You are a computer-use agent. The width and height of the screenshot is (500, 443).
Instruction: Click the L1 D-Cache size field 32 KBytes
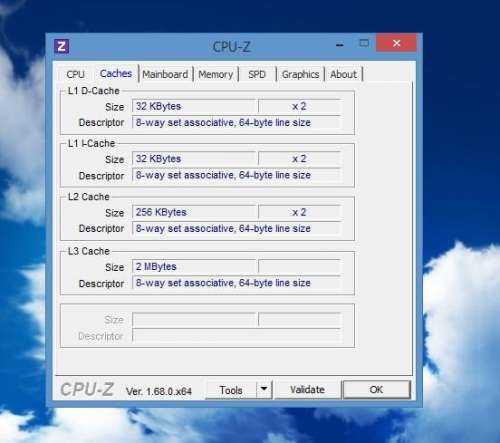tap(194, 106)
